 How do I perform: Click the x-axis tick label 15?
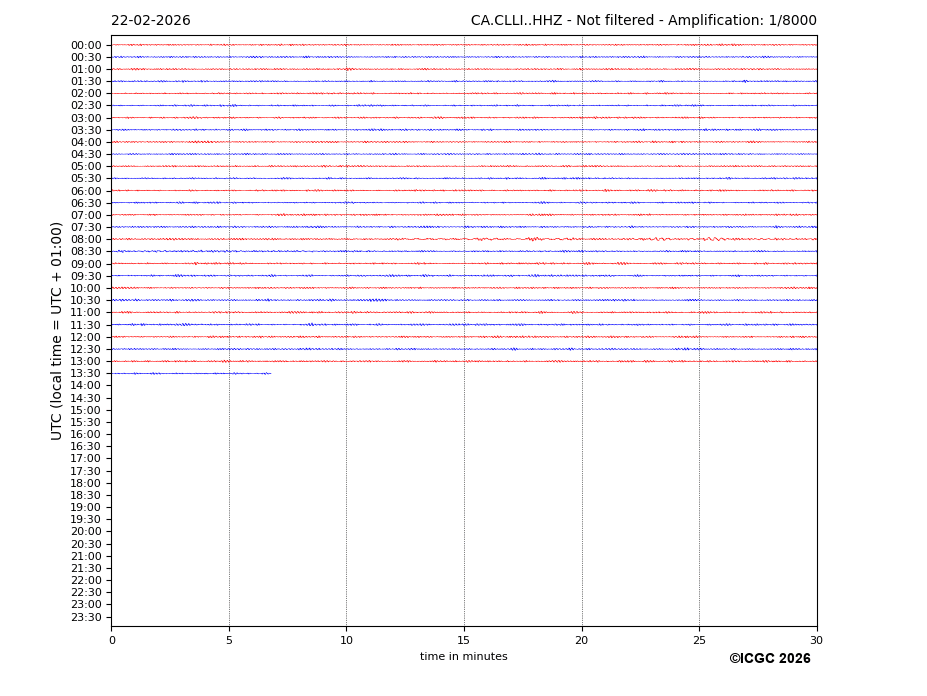pyautogui.click(x=464, y=640)
